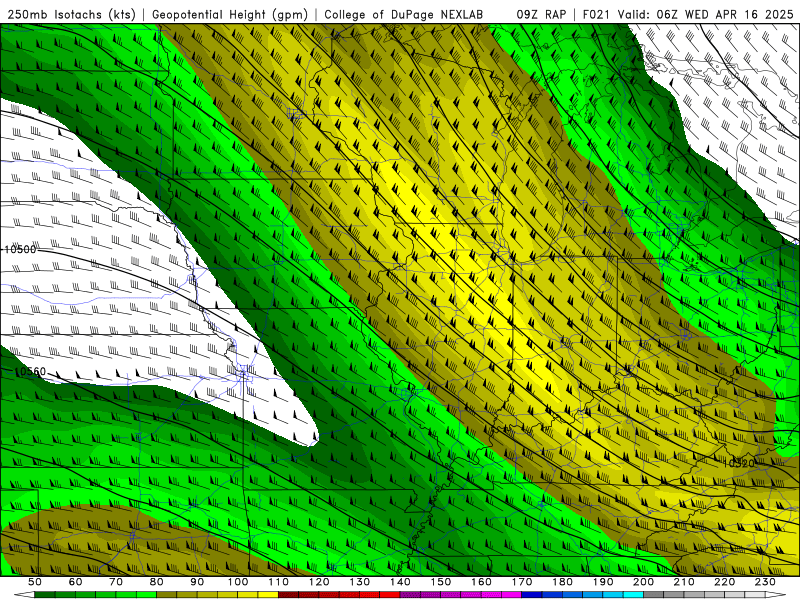Click the 210 kts legend label

(x=684, y=582)
